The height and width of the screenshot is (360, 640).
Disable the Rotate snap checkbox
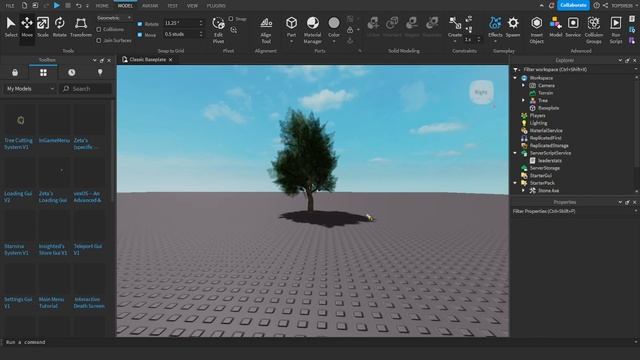click(140, 24)
